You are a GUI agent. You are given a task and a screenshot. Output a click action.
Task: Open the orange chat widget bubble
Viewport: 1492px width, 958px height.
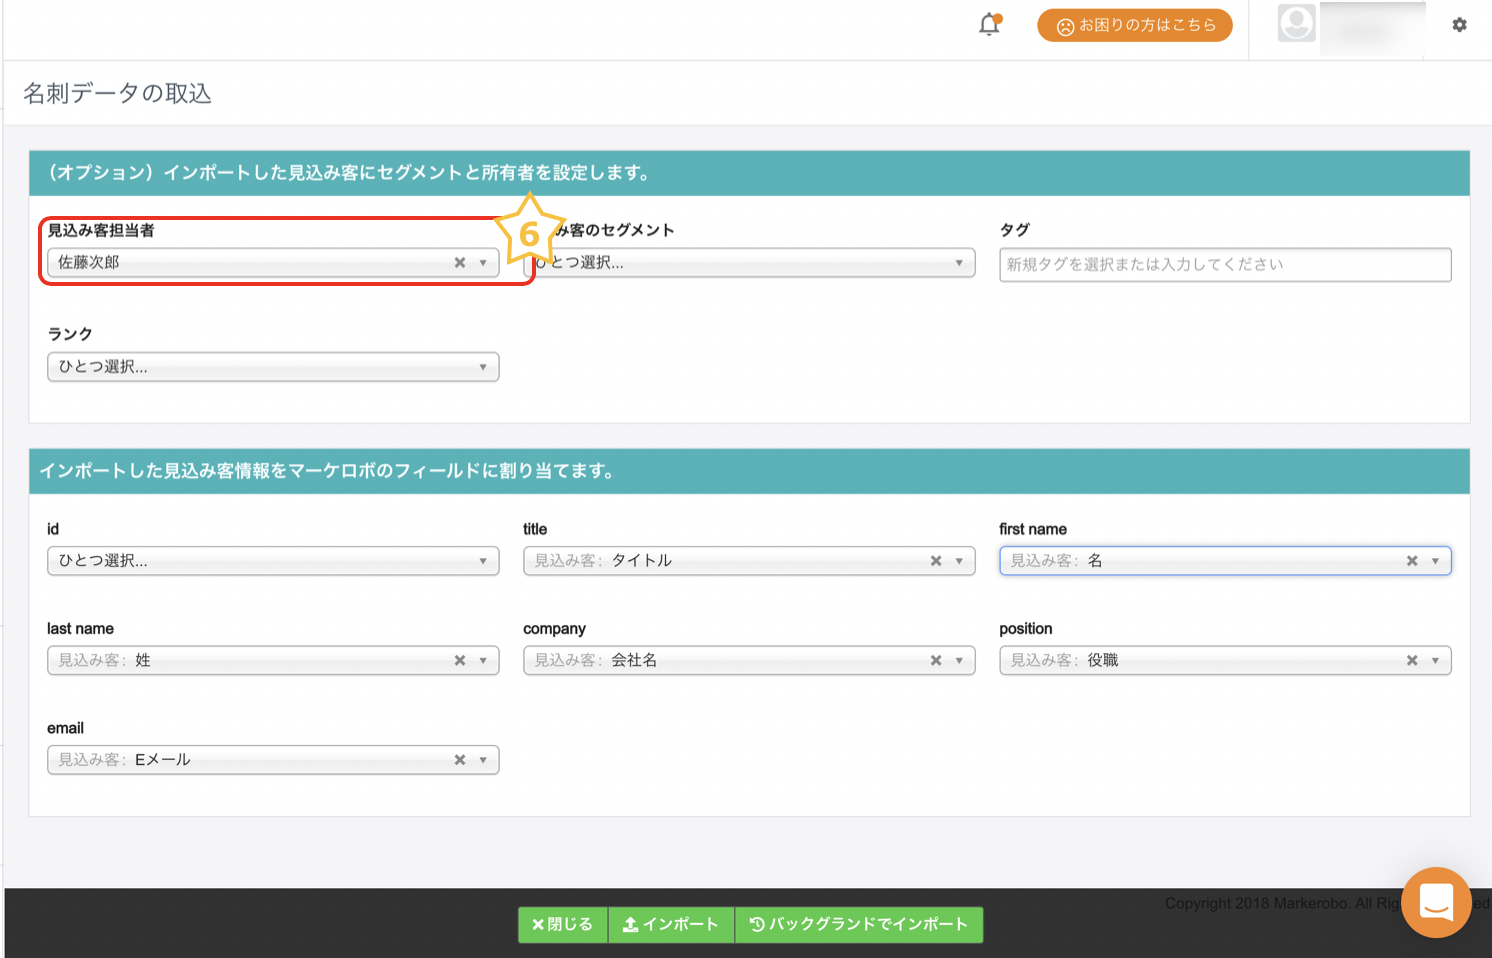[1436, 902]
